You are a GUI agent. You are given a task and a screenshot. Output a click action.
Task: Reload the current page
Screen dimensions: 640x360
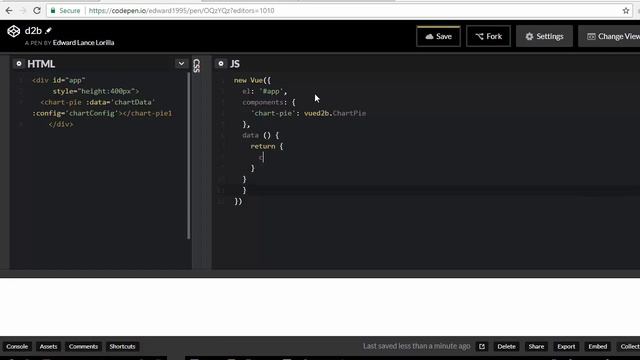(37, 11)
